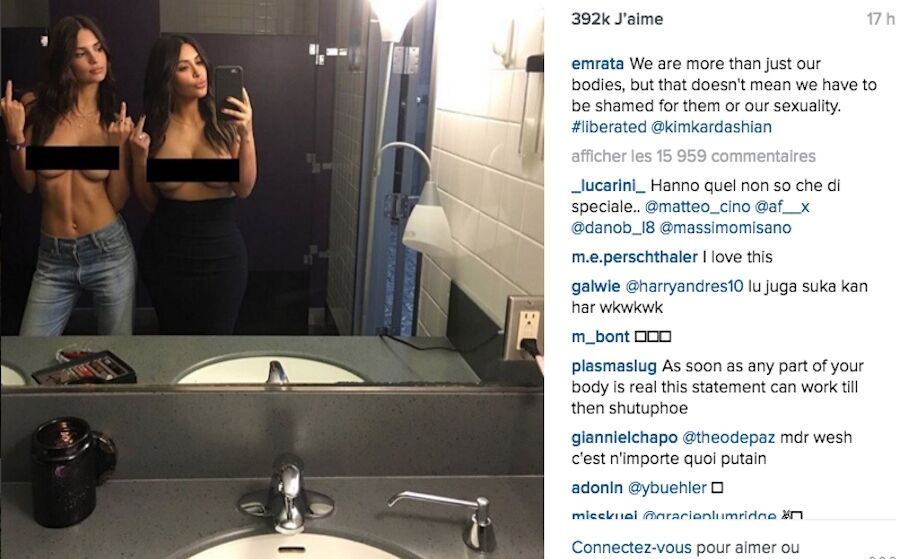The width and height of the screenshot is (900, 559).
Task: Open the @massimomisano mention
Action: pyautogui.click(x=726, y=228)
